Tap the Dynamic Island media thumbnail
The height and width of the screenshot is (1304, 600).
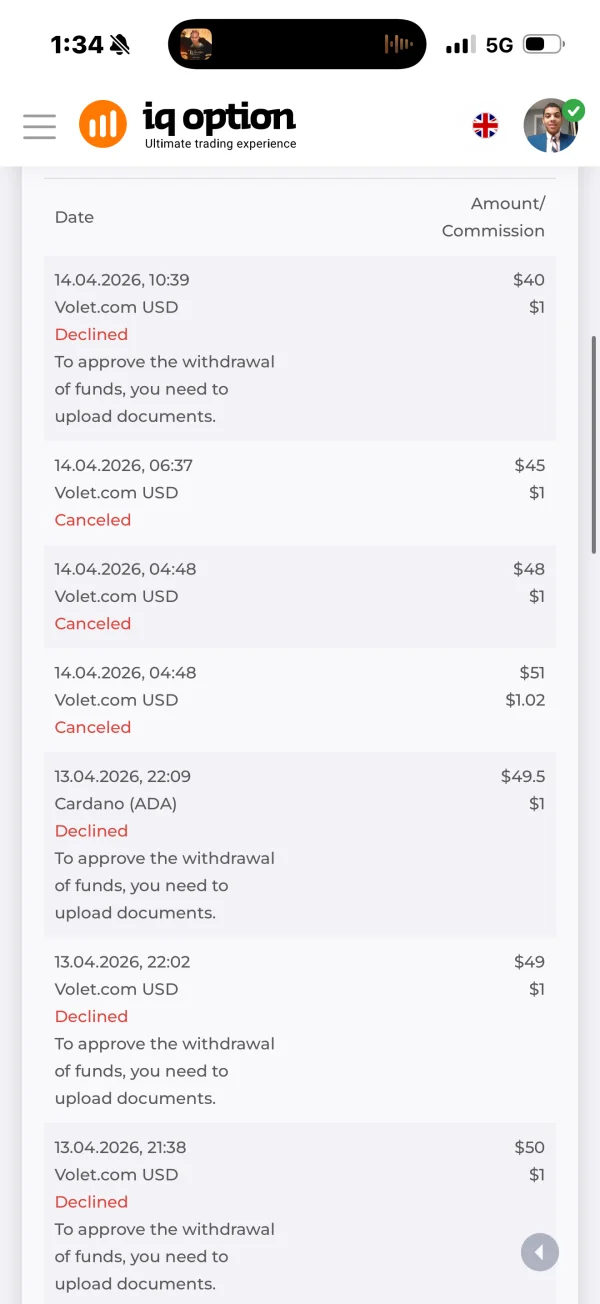[196, 44]
